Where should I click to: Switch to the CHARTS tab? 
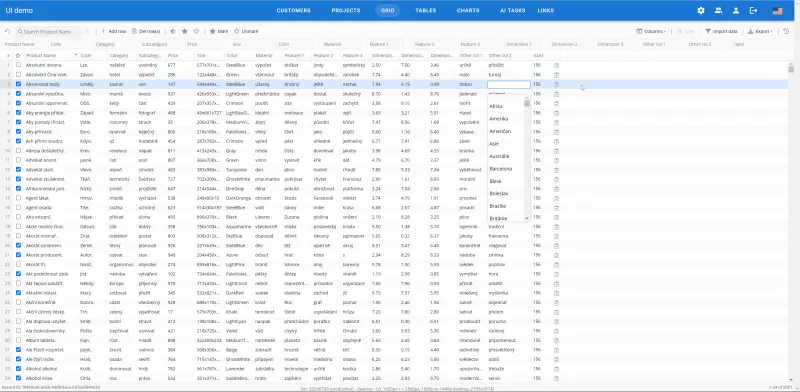[468, 10]
